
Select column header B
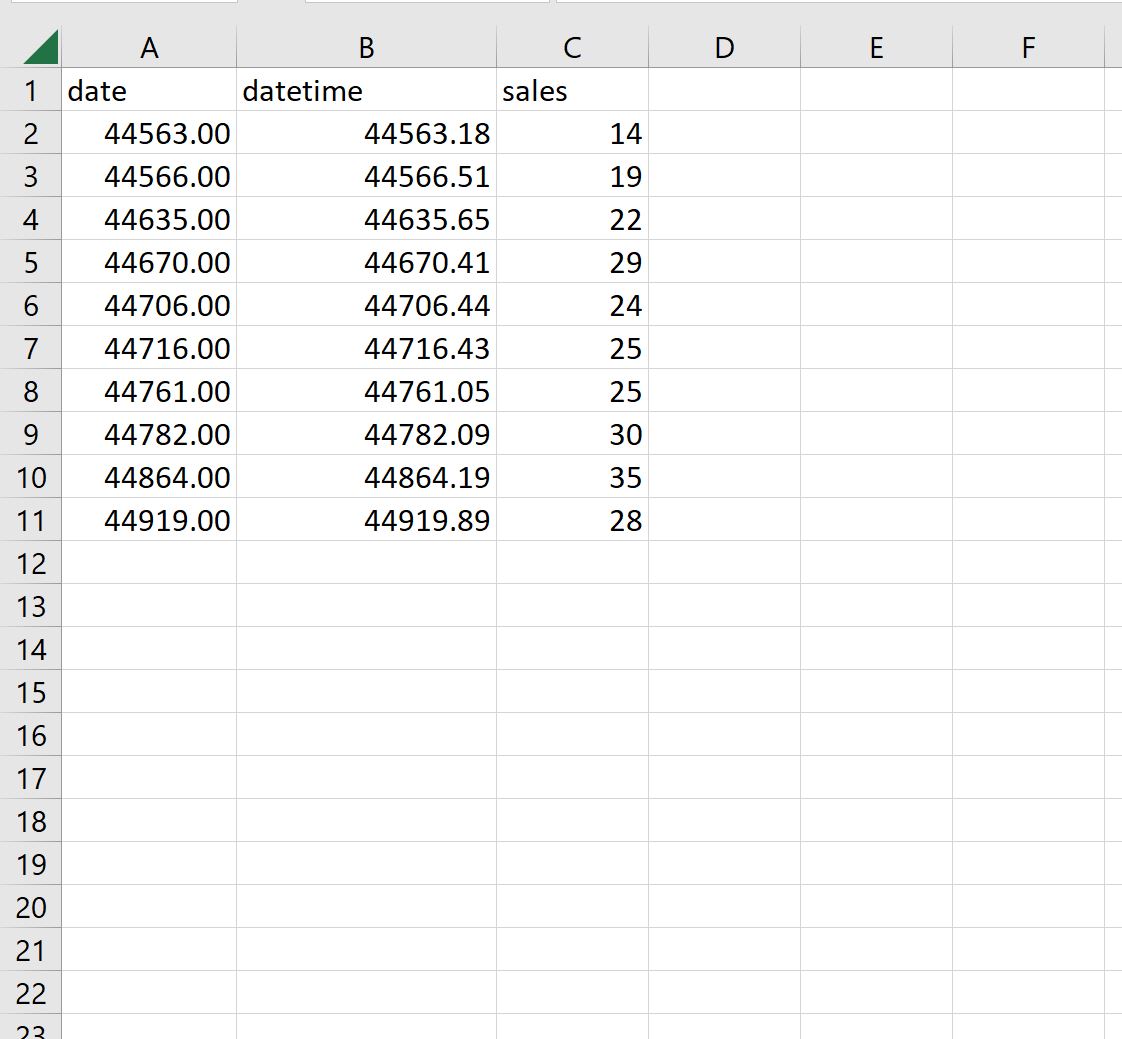[365, 46]
